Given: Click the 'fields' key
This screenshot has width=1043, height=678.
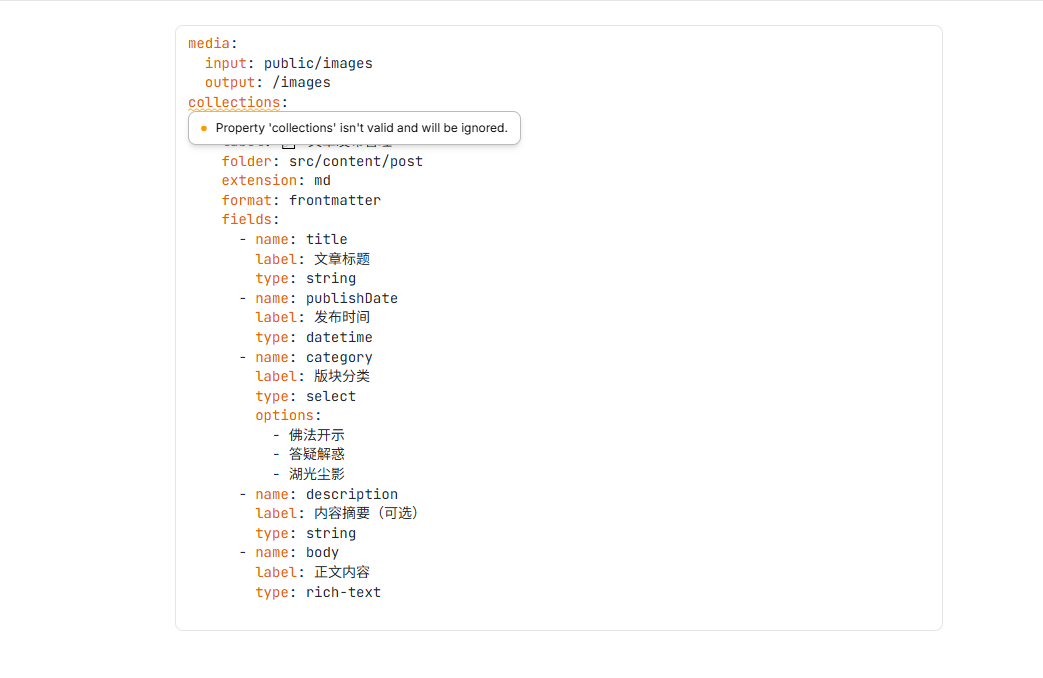Looking at the screenshot, I should [x=247, y=220].
